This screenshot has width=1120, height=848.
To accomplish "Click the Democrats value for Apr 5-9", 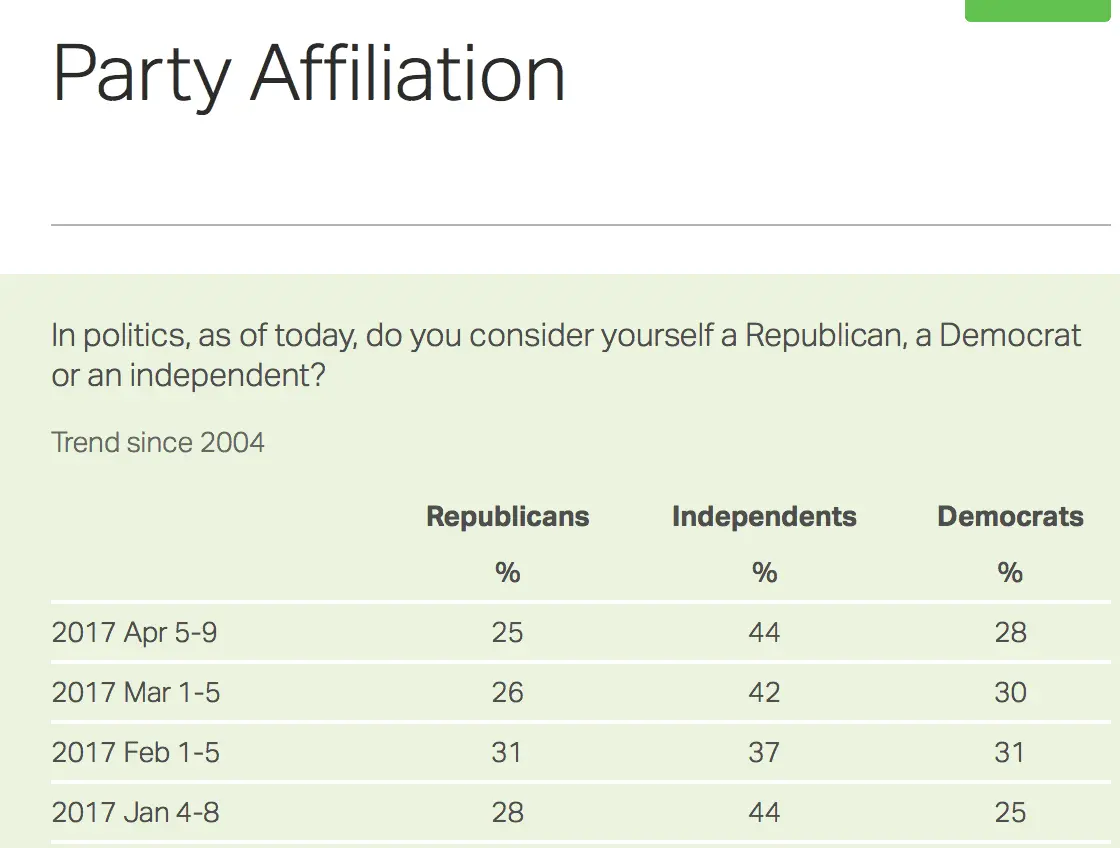I will pyautogui.click(x=1010, y=633).
